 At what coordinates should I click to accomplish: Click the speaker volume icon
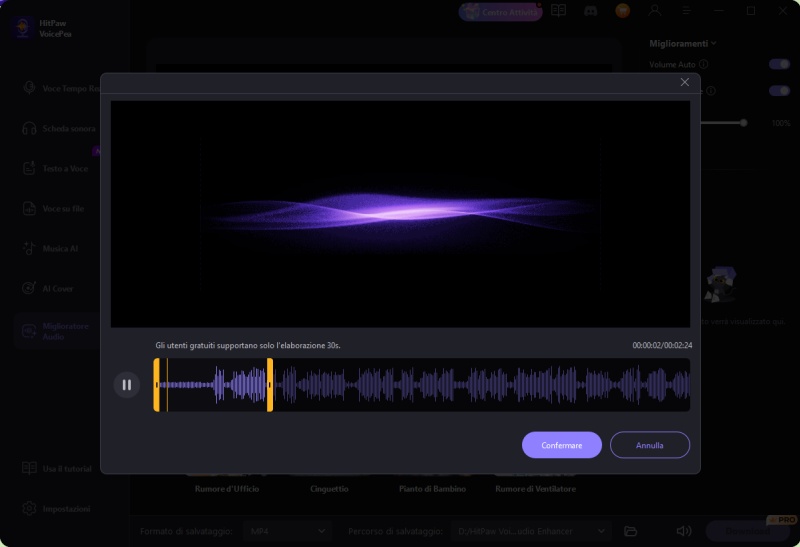pyautogui.click(x=684, y=531)
